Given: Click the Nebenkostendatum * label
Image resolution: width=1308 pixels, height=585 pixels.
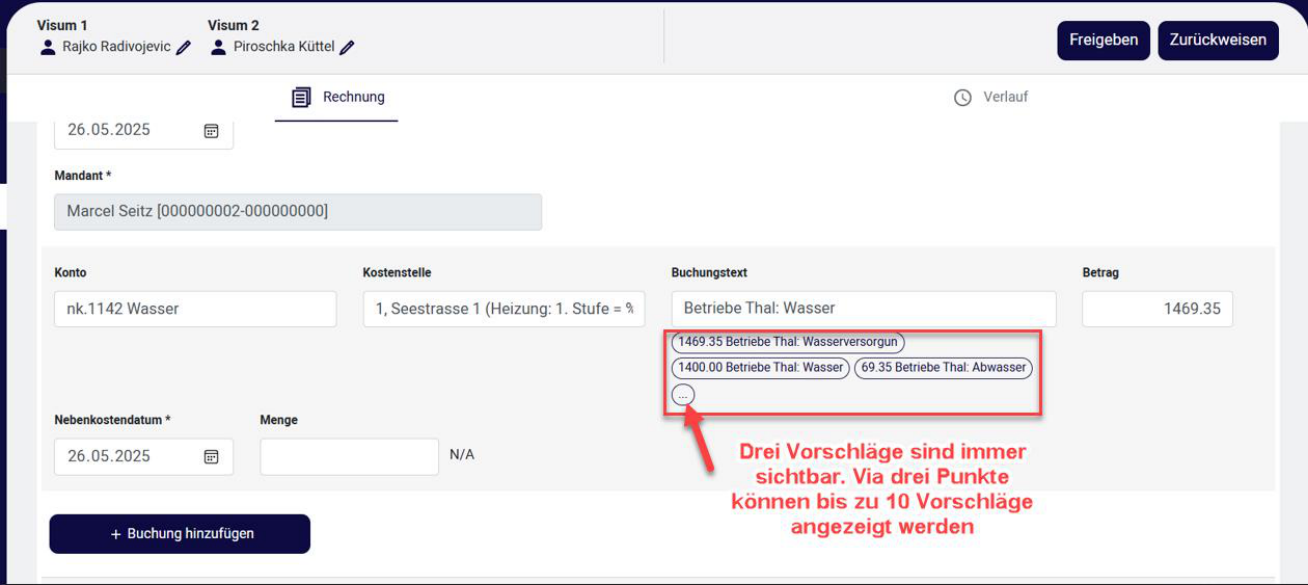Looking at the screenshot, I should [x=113, y=420].
